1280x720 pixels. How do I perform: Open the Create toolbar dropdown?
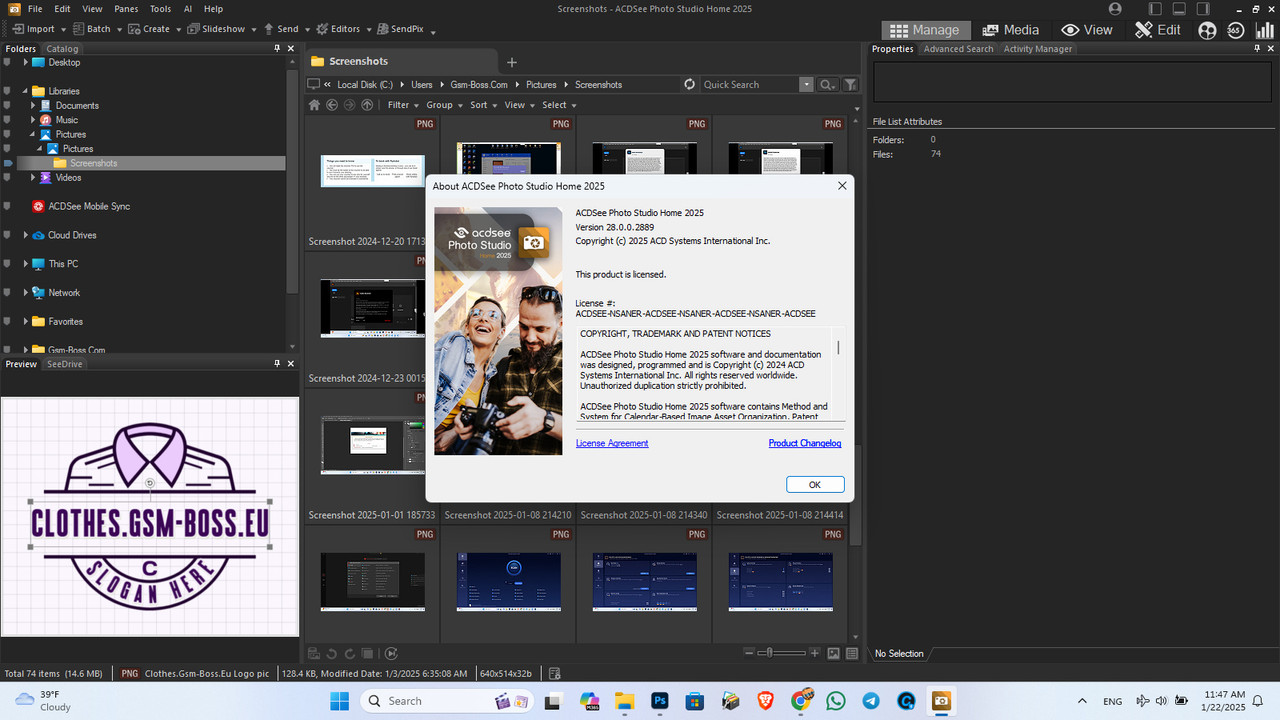155,29
